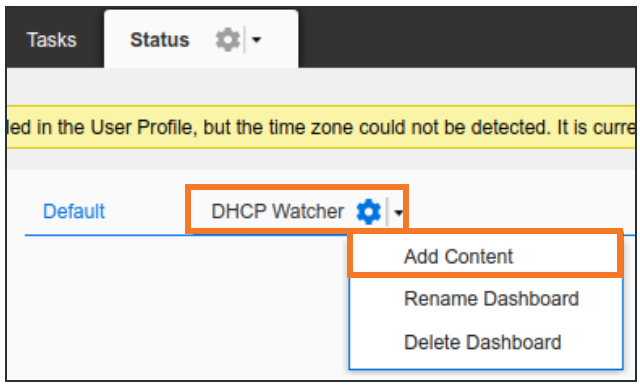Click the divider between blue gear and arrow
The height and width of the screenshot is (386, 640).
pyautogui.click(x=387, y=211)
